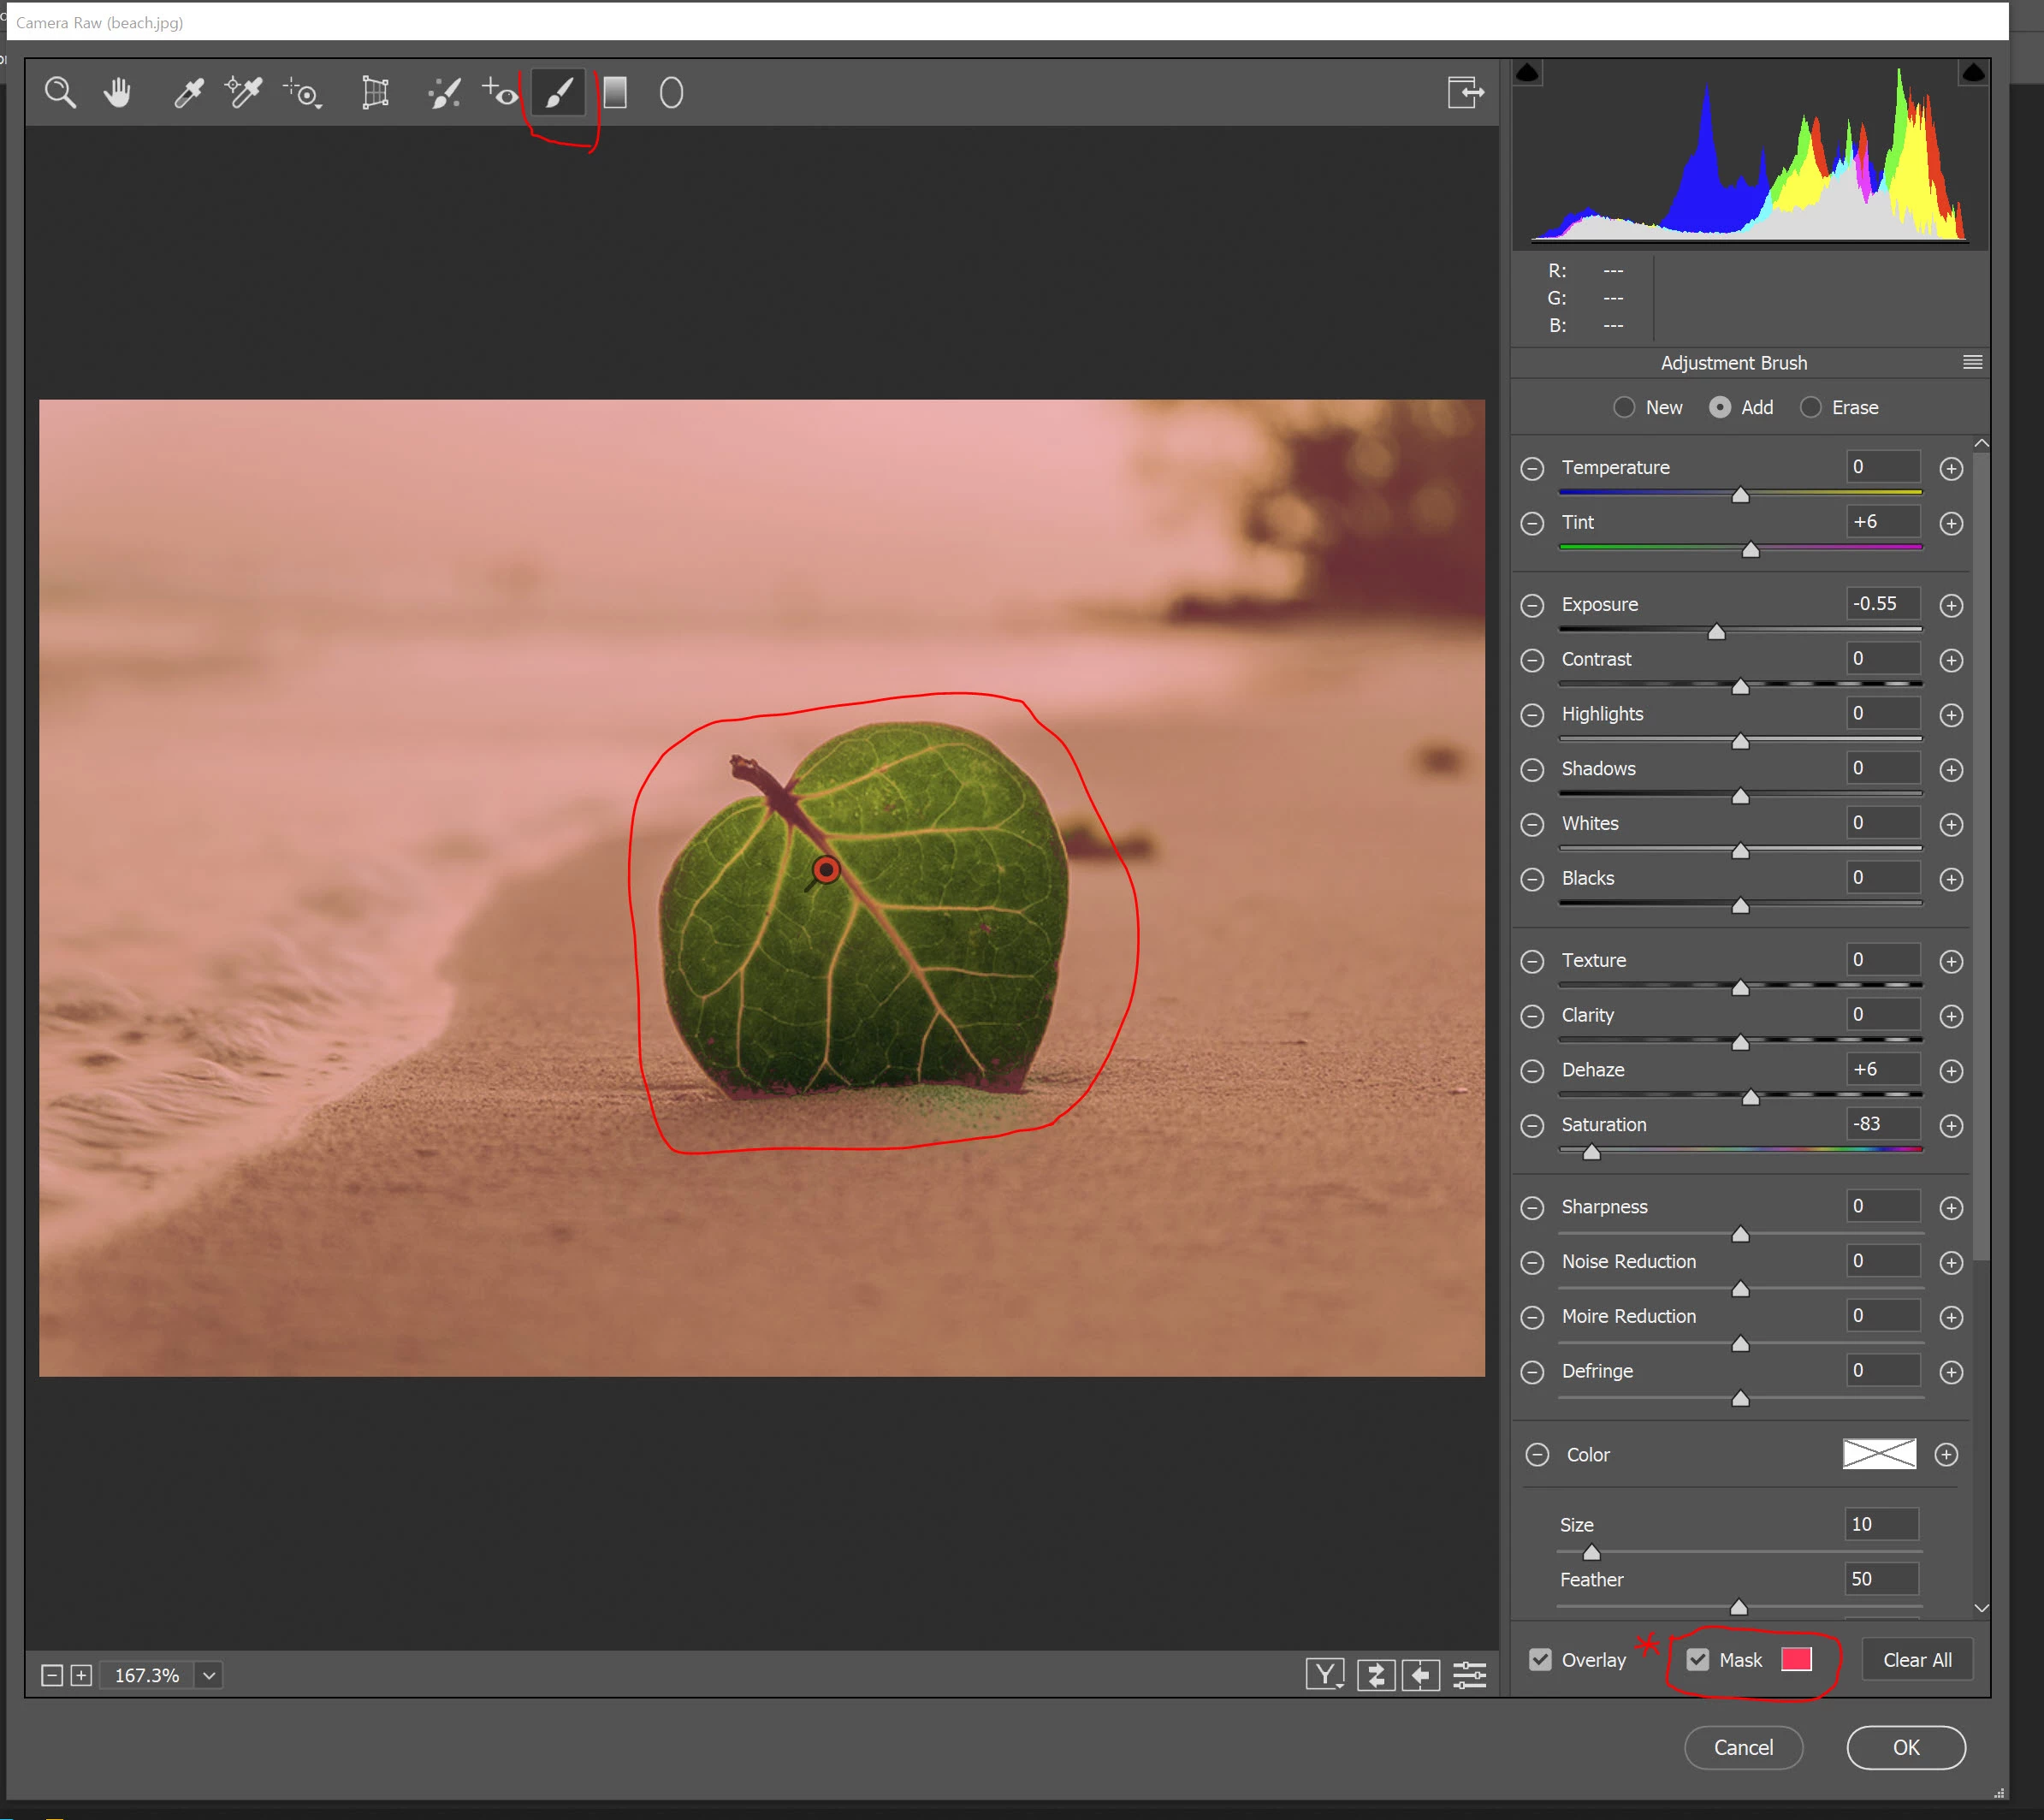Open the Adjustment Brush panel menu
Screen dimensions: 2044x1820
coord(1972,363)
